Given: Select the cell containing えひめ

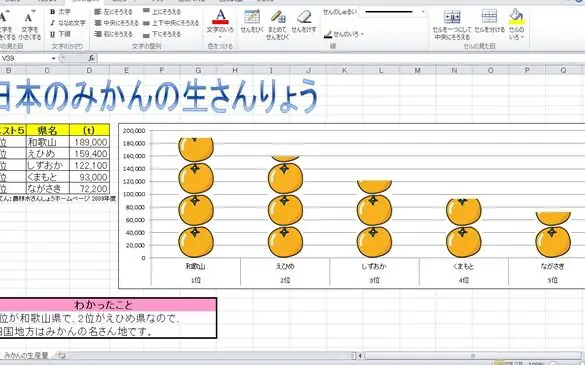Looking at the screenshot, I should (x=48, y=153).
